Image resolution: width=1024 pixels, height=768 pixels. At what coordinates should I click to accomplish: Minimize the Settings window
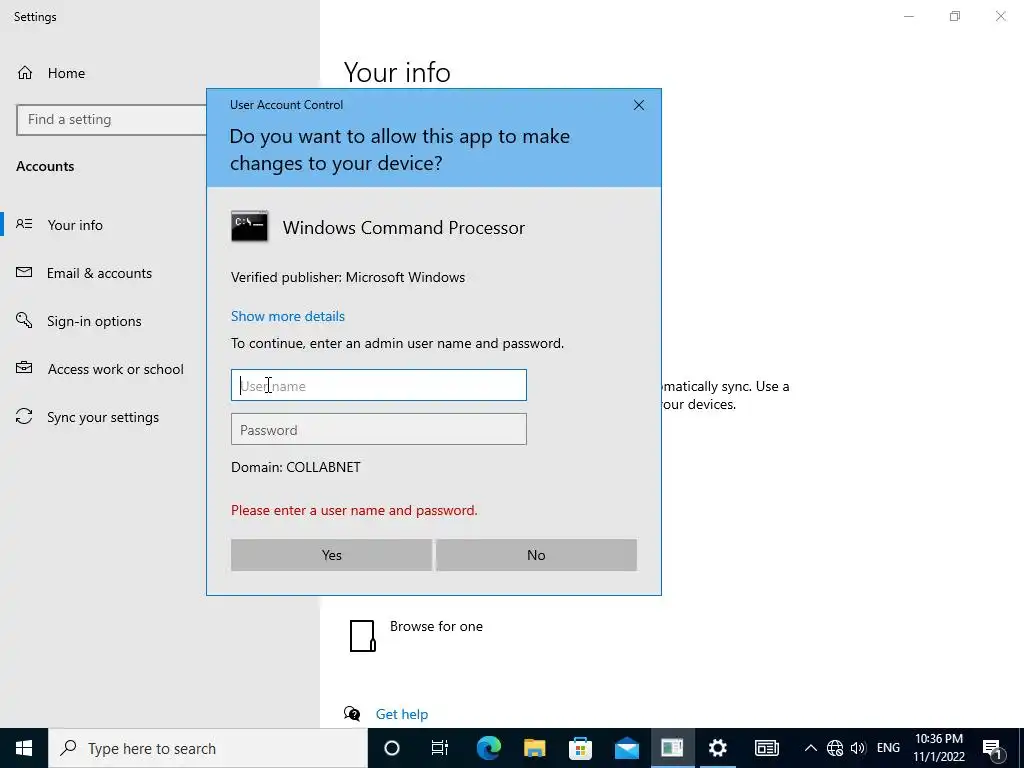point(908,16)
